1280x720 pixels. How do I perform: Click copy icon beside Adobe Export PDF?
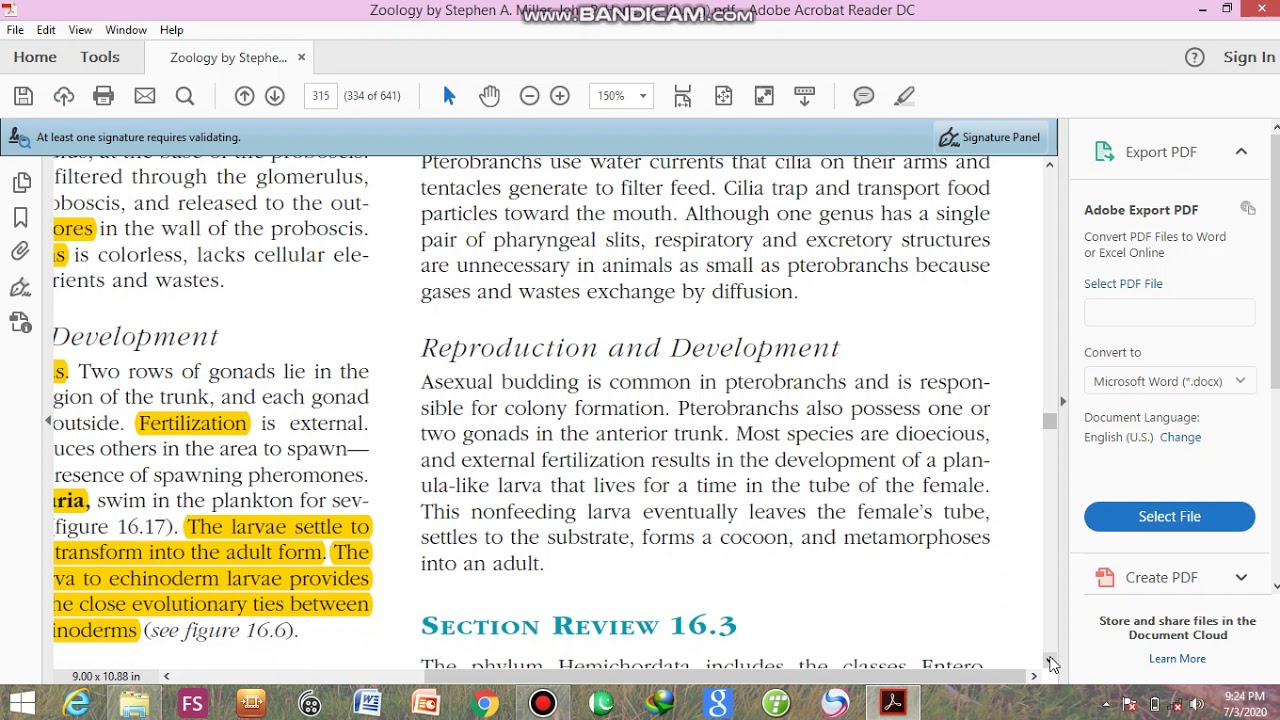(x=1248, y=208)
